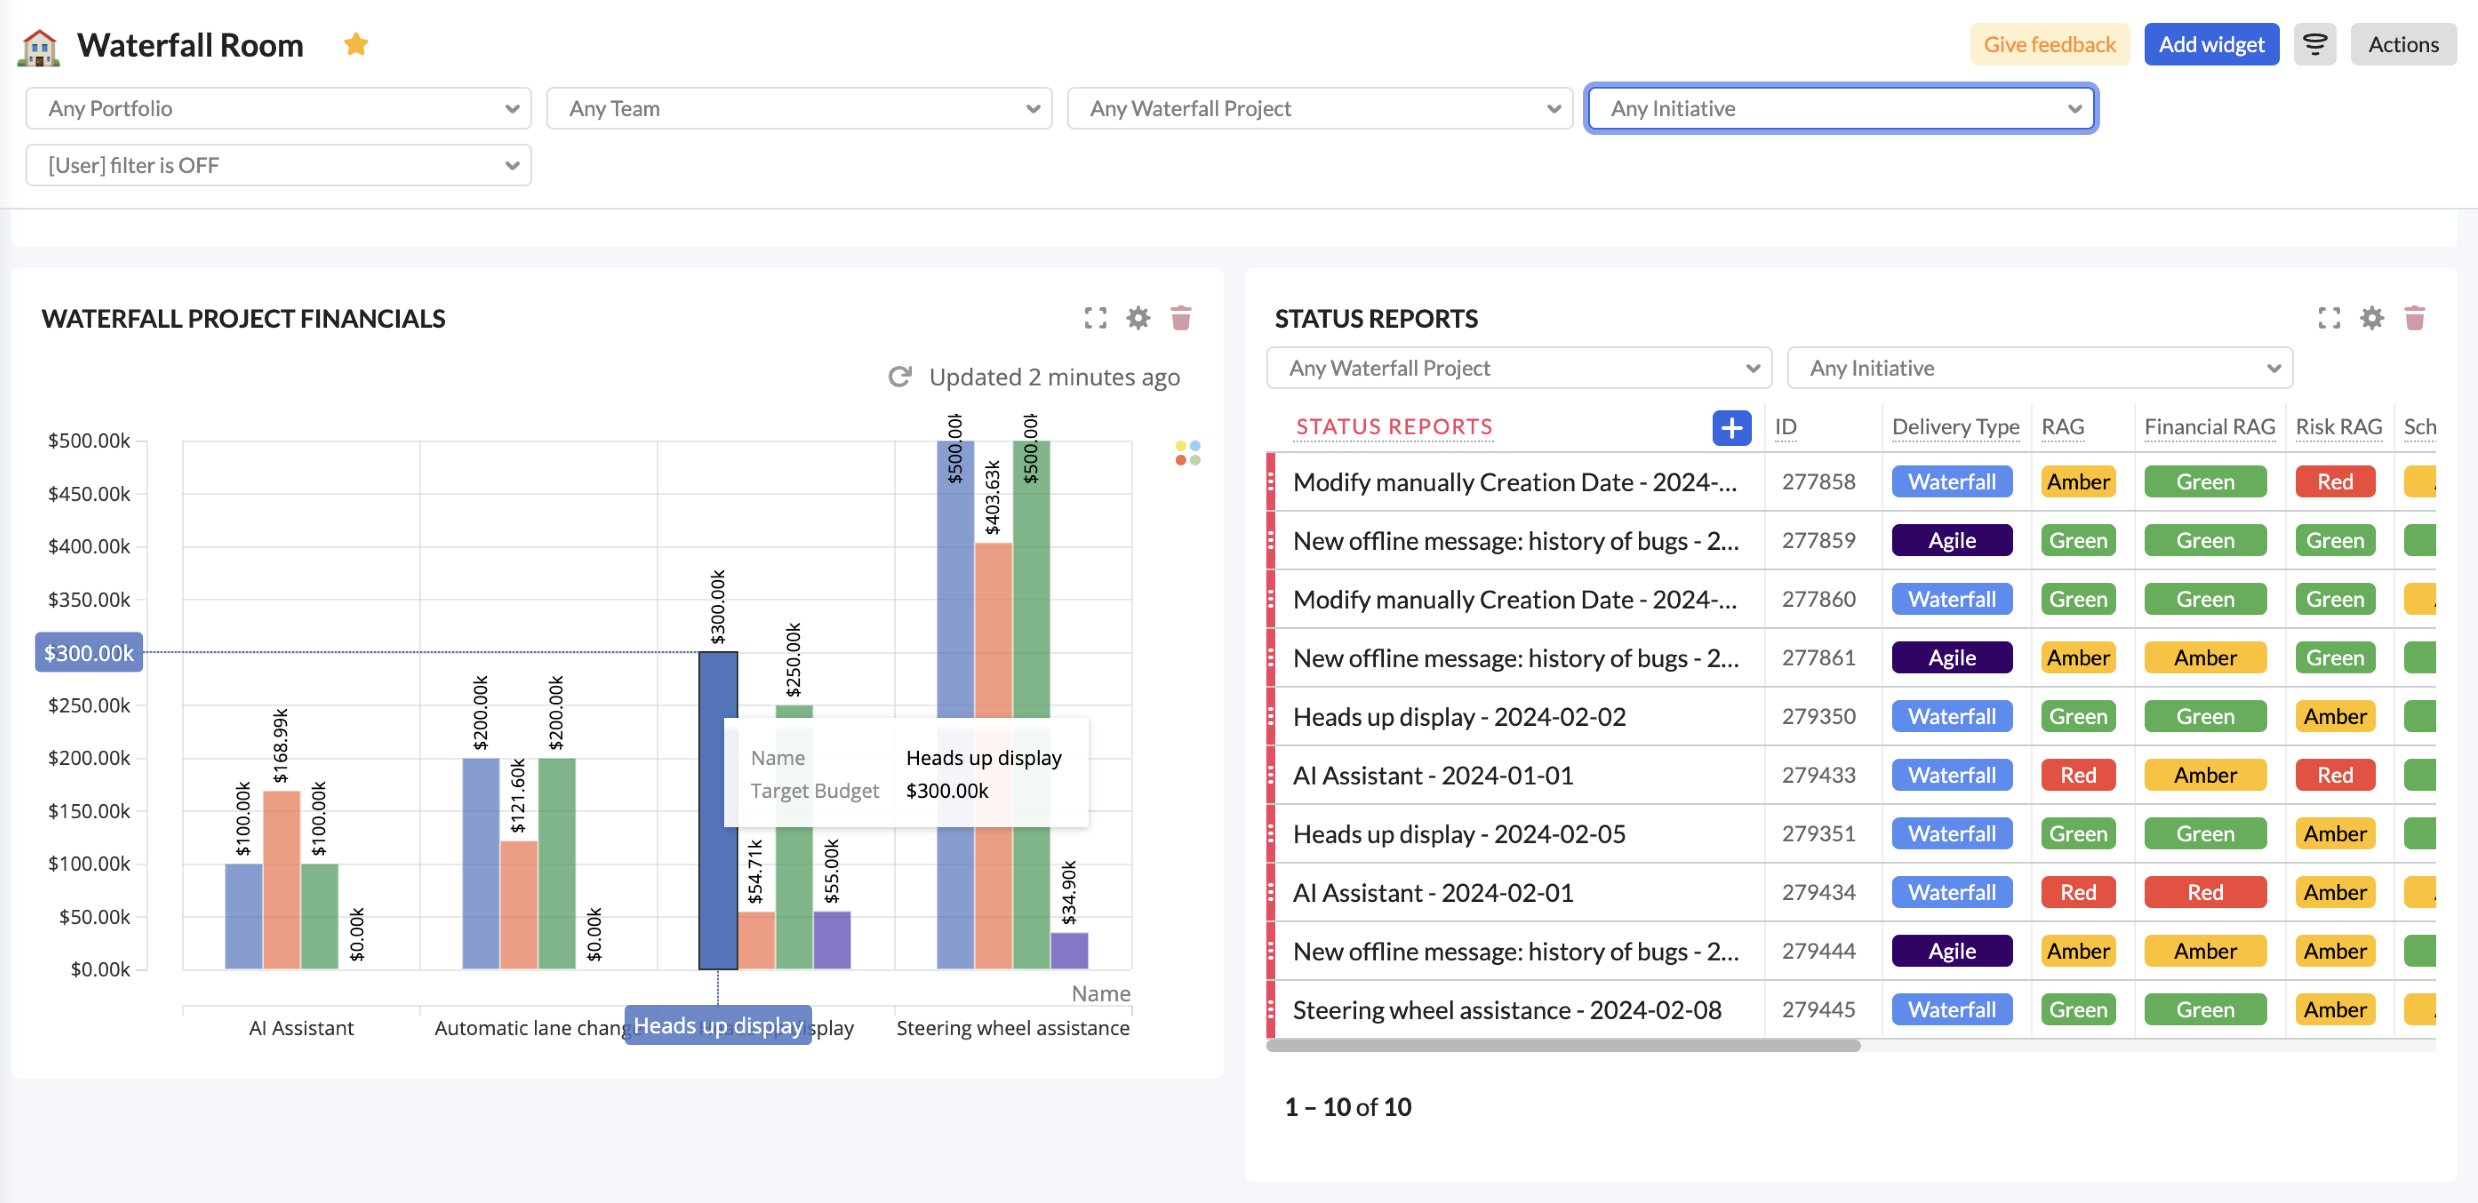Viewport: 2478px width, 1203px height.
Task: Open the status report with ID 277858
Action: point(1515,482)
